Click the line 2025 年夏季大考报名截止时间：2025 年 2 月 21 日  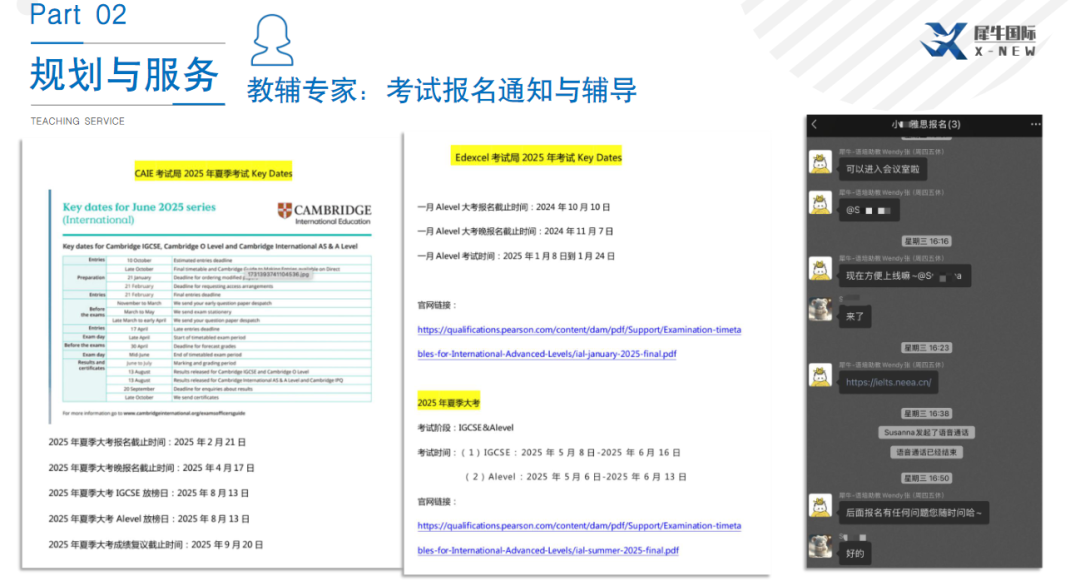tap(147, 442)
